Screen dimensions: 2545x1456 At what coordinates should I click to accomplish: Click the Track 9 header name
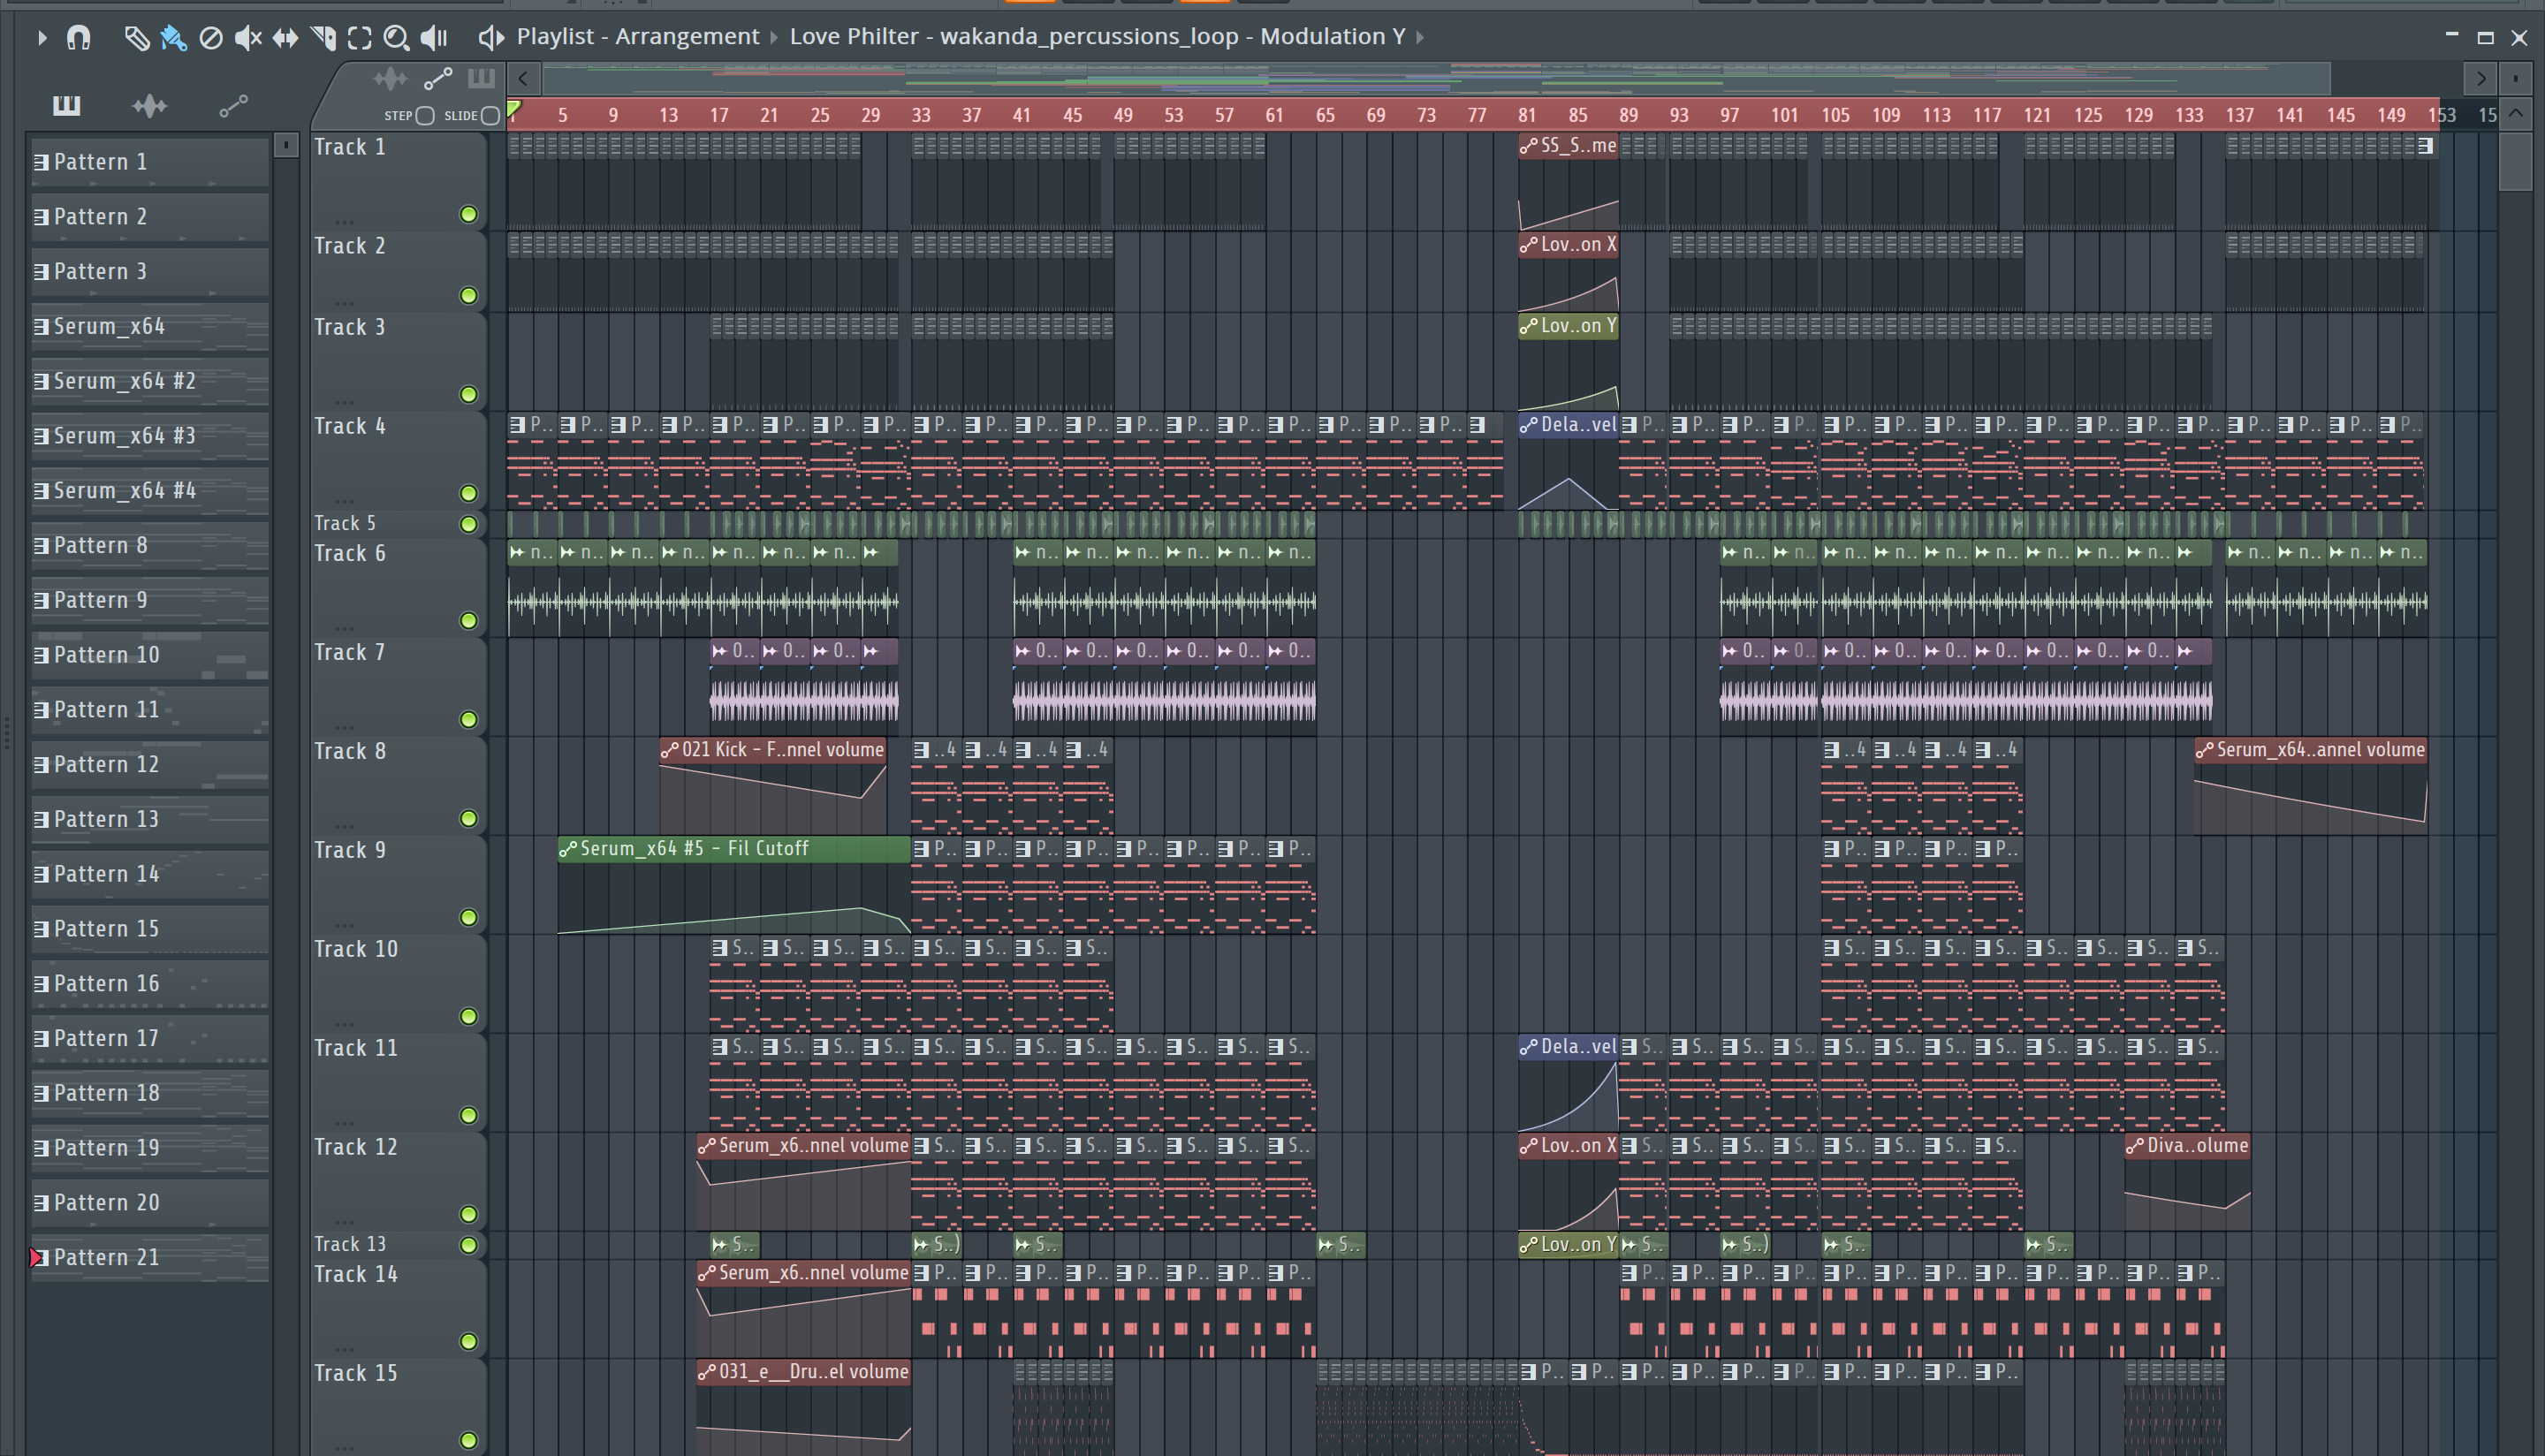349,851
